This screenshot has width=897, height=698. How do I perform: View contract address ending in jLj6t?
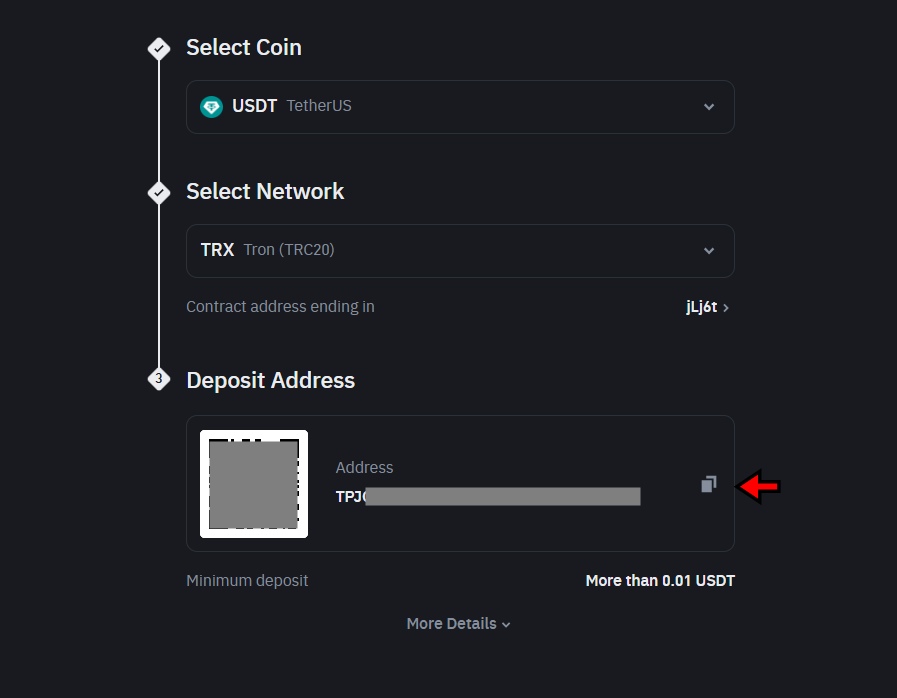707,307
